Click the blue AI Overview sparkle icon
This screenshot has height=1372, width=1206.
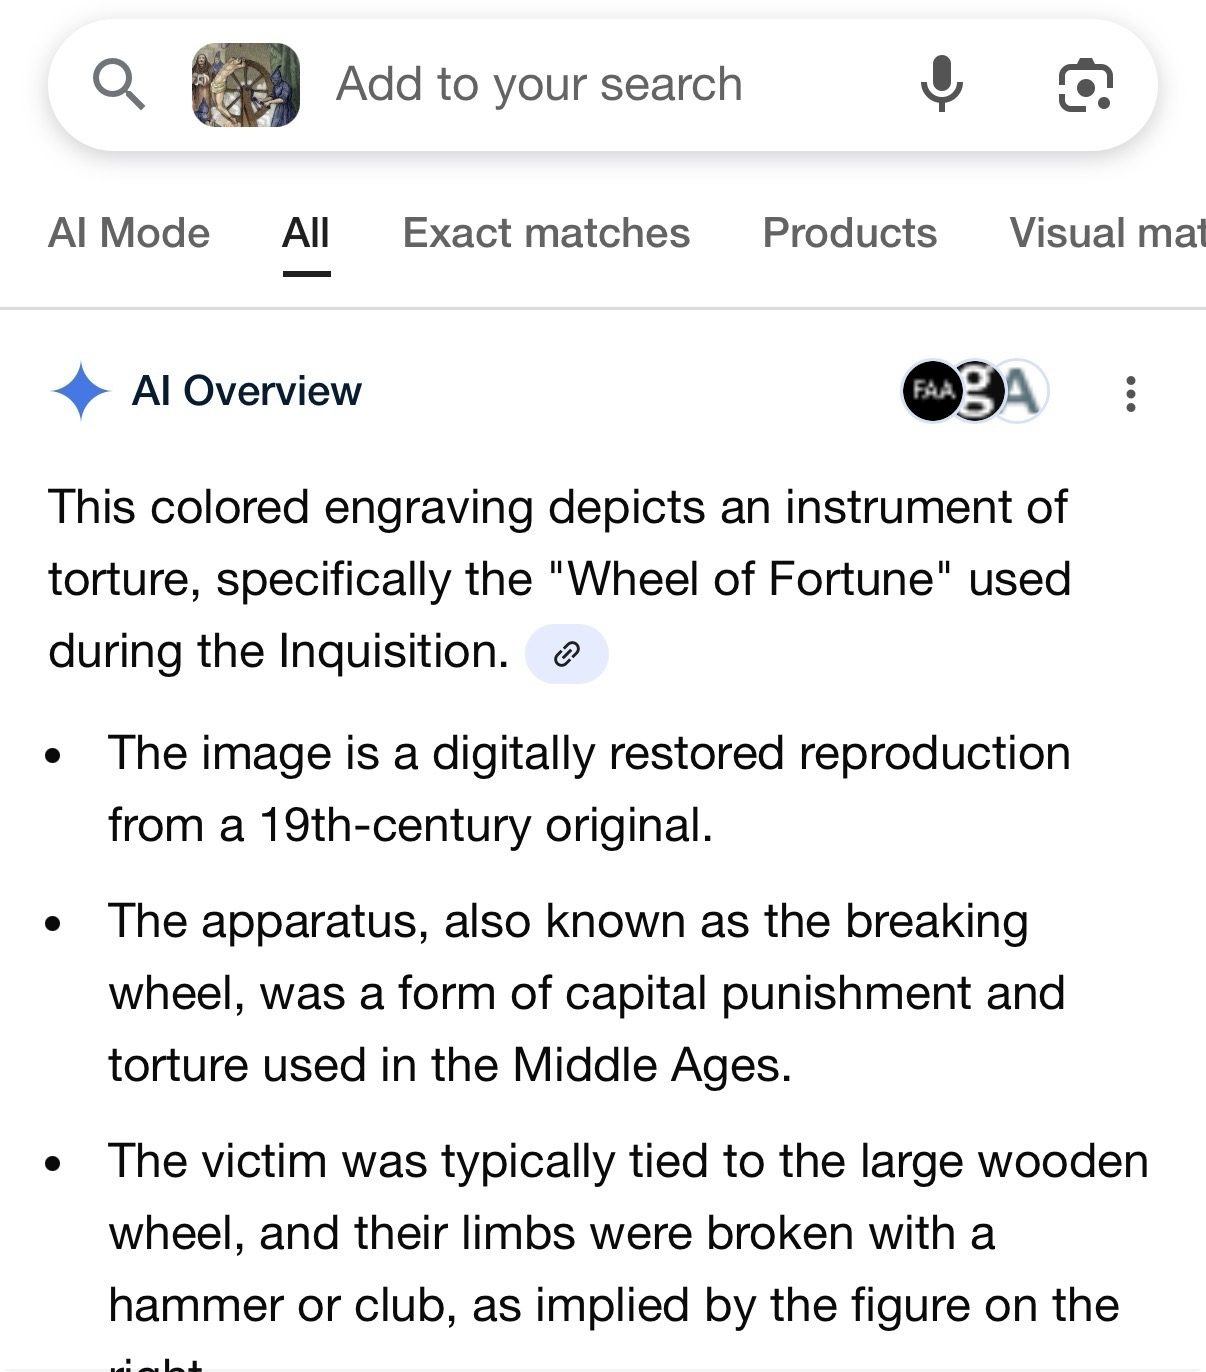click(x=81, y=391)
